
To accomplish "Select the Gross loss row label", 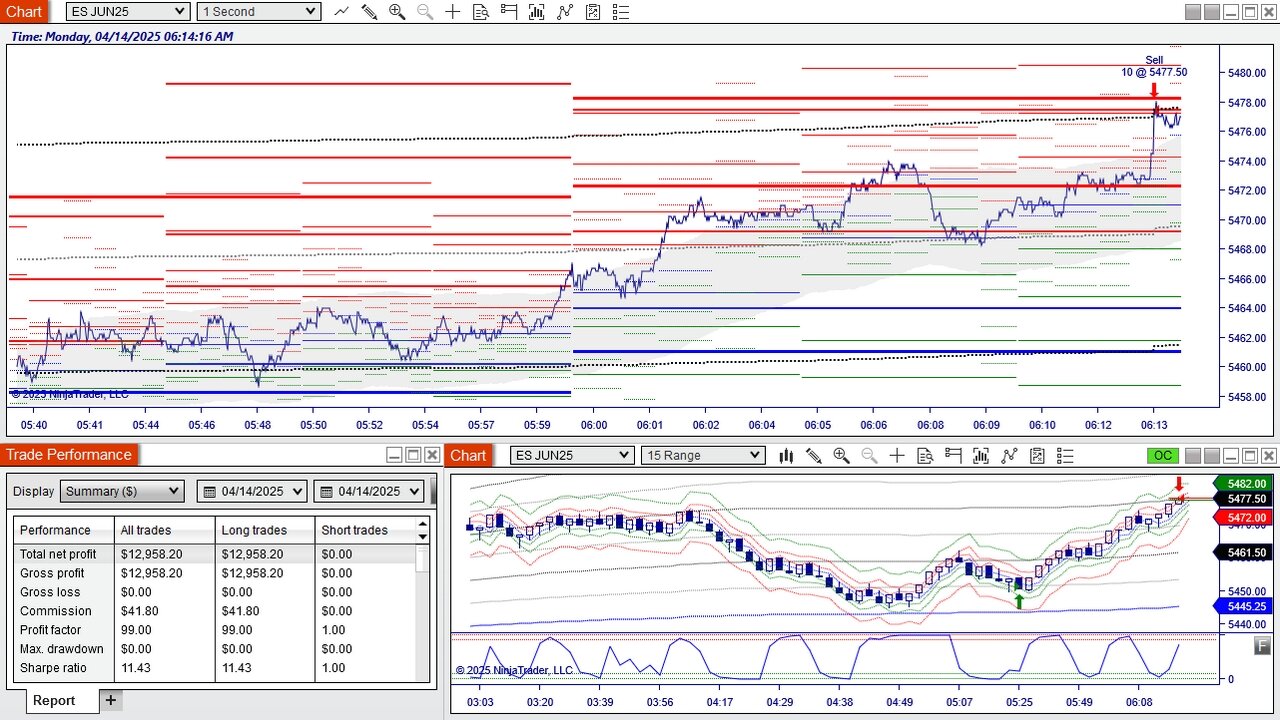I will pos(50,592).
